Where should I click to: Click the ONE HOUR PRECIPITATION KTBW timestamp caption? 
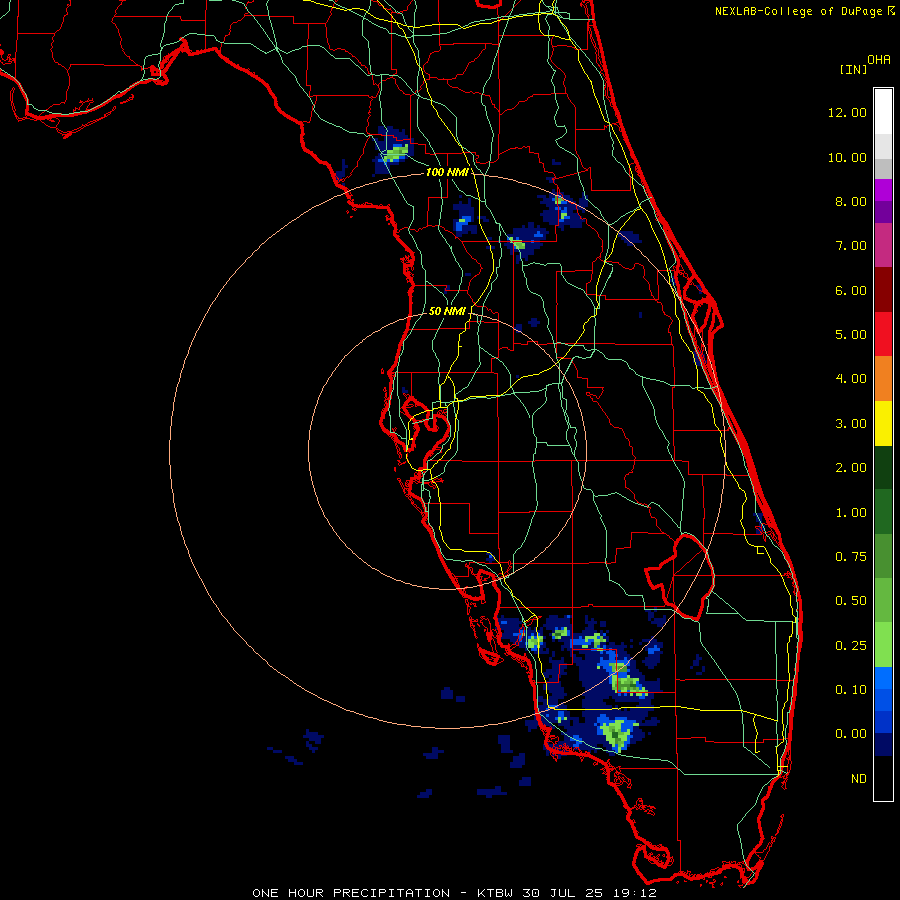454,893
